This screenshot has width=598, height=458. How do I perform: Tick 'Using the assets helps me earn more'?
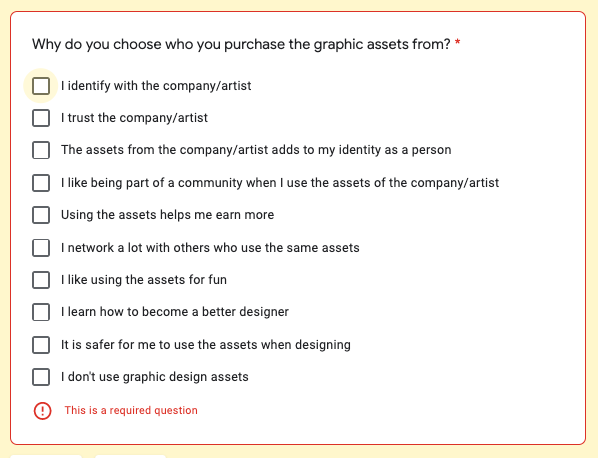[x=41, y=215]
